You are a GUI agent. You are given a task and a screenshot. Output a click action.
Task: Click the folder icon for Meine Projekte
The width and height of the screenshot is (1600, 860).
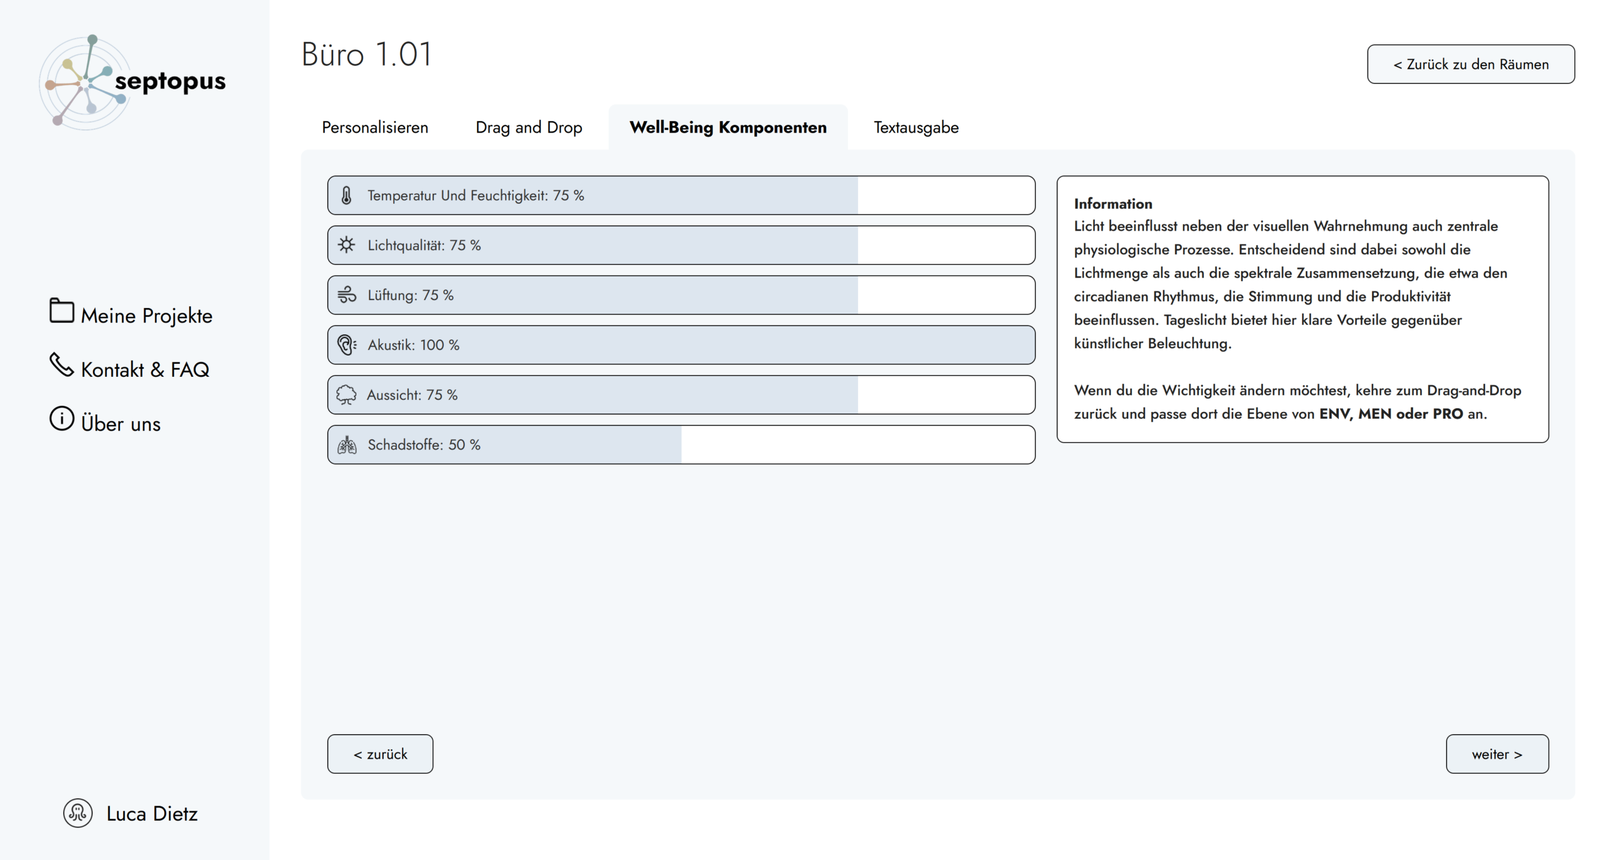[x=62, y=312]
